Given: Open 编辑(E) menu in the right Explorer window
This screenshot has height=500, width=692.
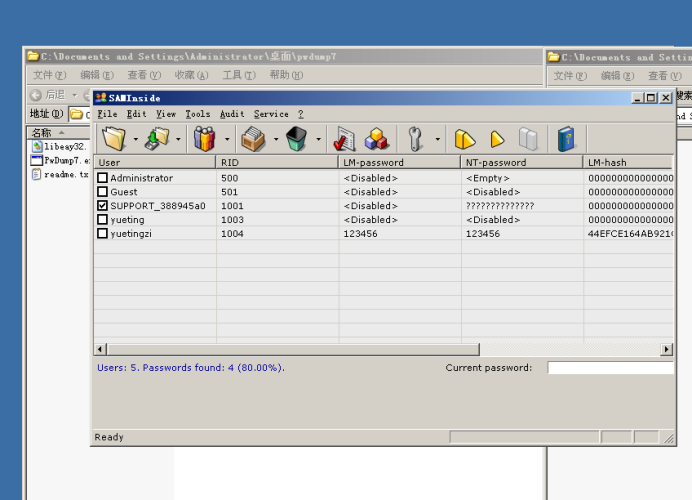Looking at the screenshot, I should pyautogui.click(x=617, y=76).
